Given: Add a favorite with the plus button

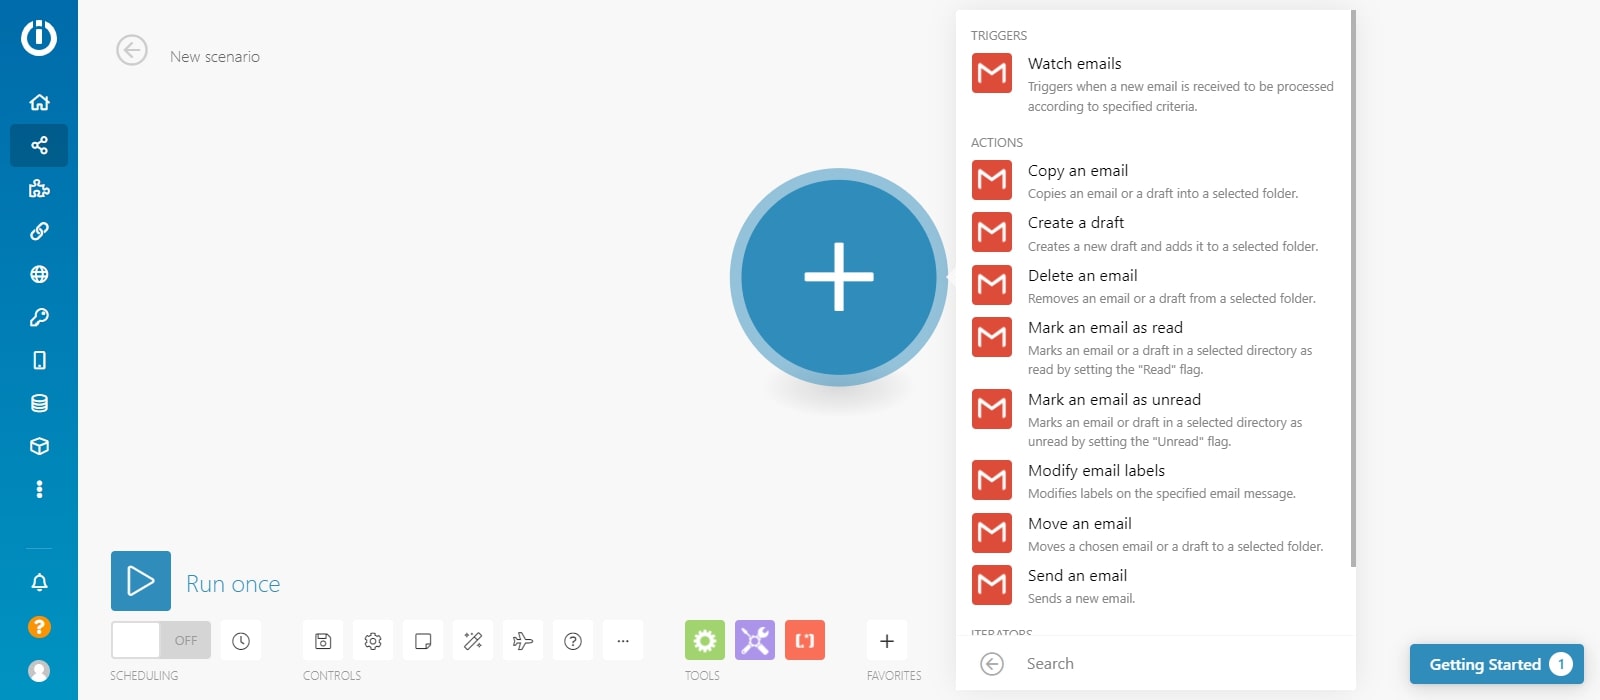Looking at the screenshot, I should (x=887, y=641).
